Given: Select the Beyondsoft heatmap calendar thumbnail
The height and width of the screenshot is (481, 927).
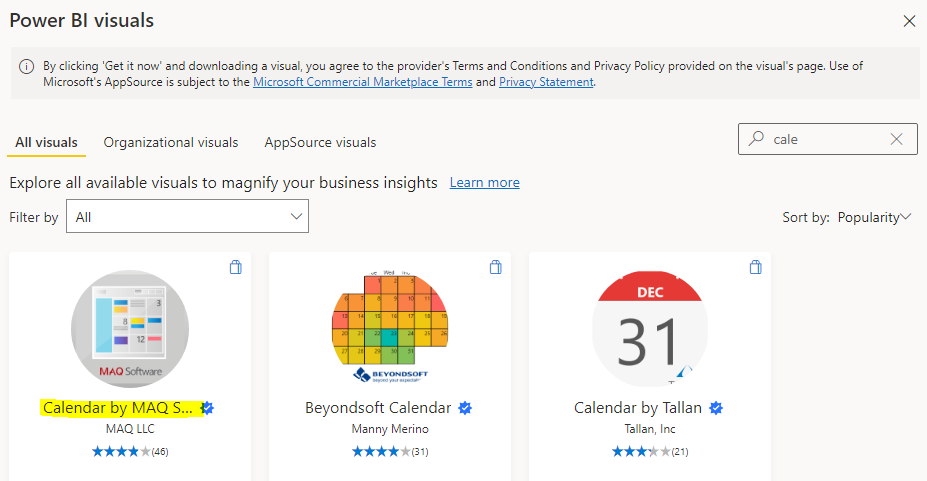Looking at the screenshot, I should (x=390, y=327).
